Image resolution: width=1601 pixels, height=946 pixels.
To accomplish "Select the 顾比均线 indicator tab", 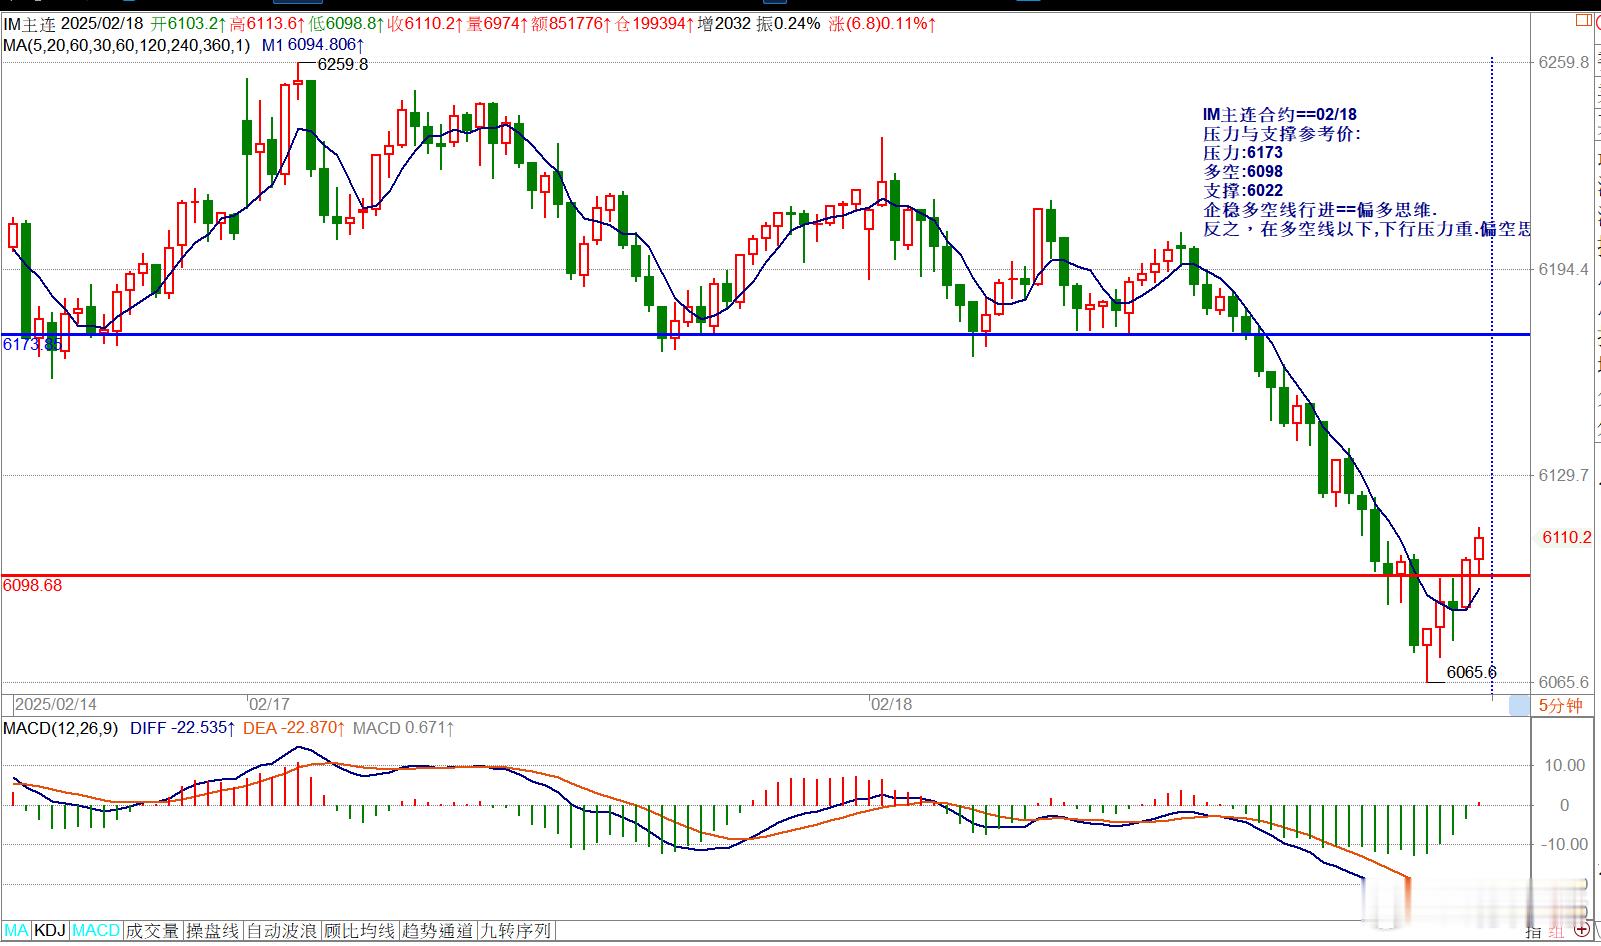I will (x=360, y=931).
